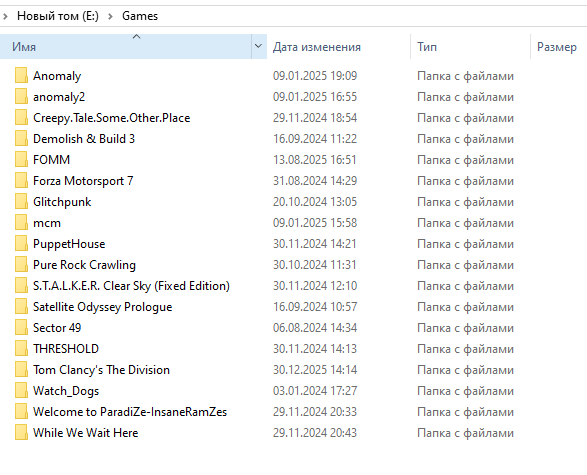Click the date 13.08.2025 16:51
The width and height of the screenshot is (587, 475).
[315, 160]
